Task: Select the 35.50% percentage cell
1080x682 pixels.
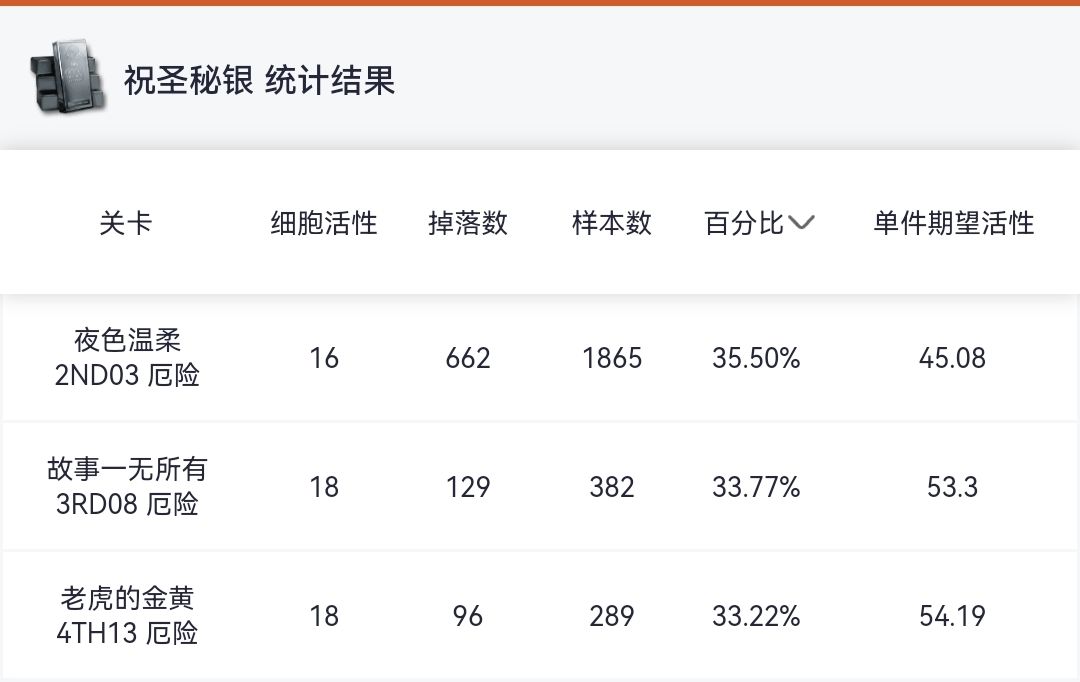Action: pyautogui.click(x=756, y=358)
